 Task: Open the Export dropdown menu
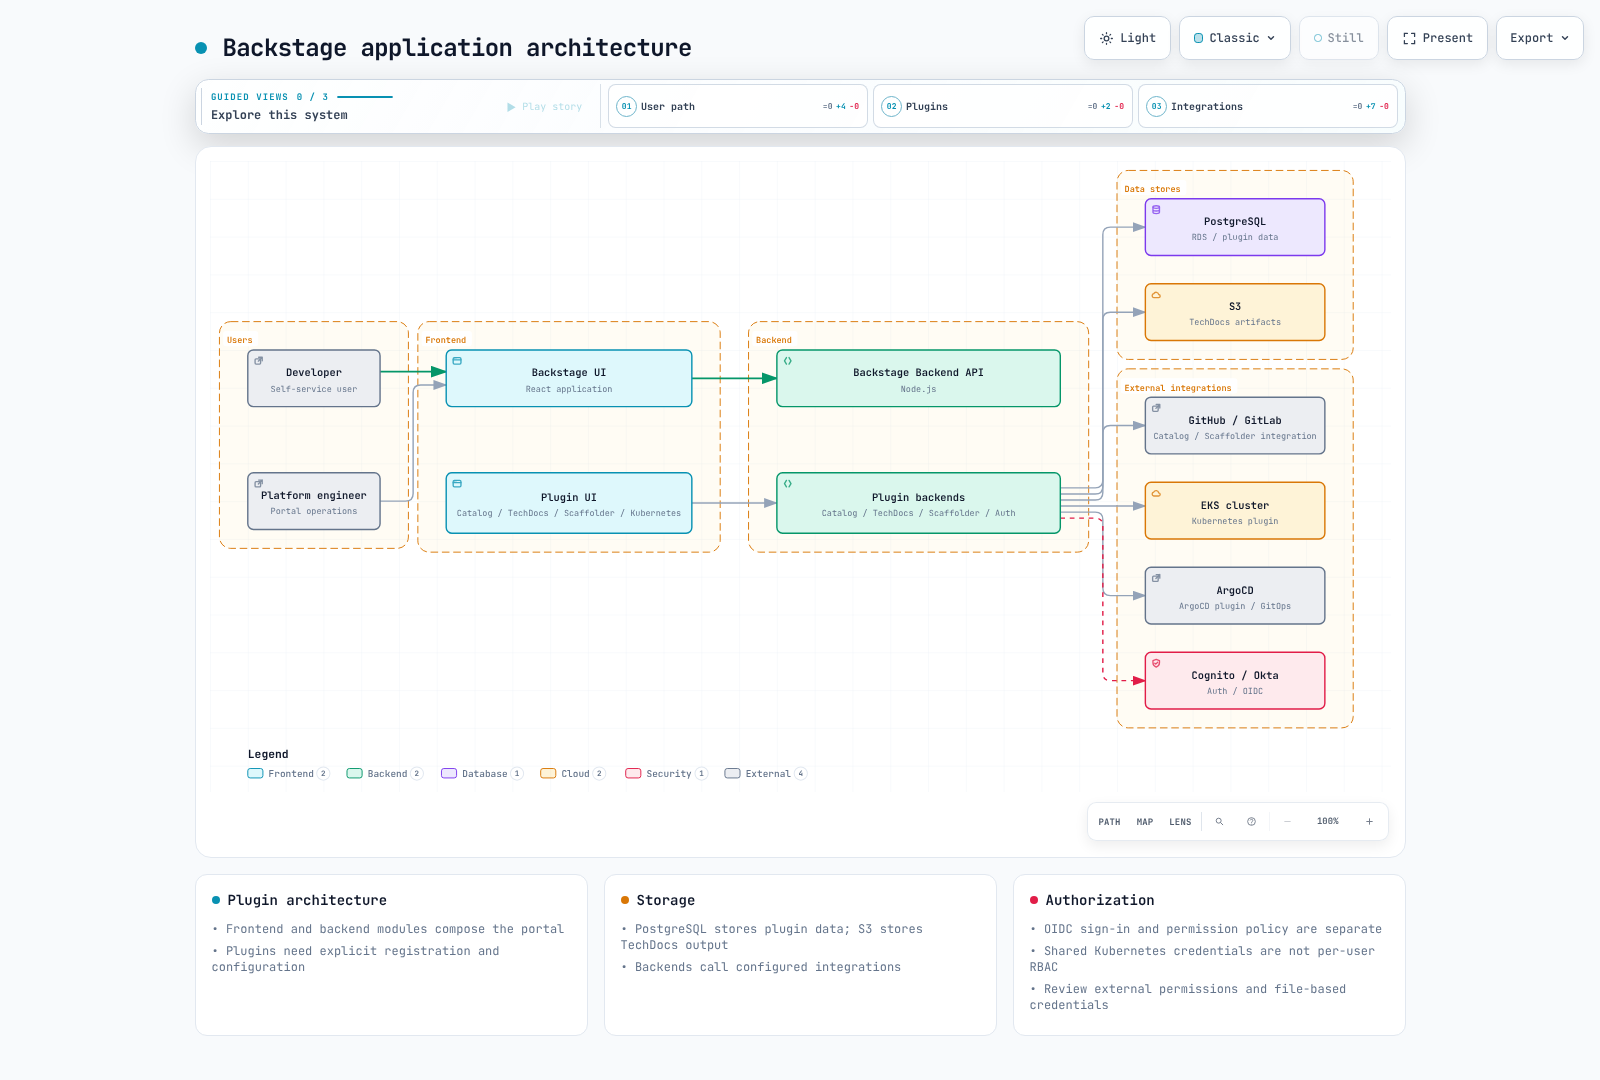click(1540, 38)
